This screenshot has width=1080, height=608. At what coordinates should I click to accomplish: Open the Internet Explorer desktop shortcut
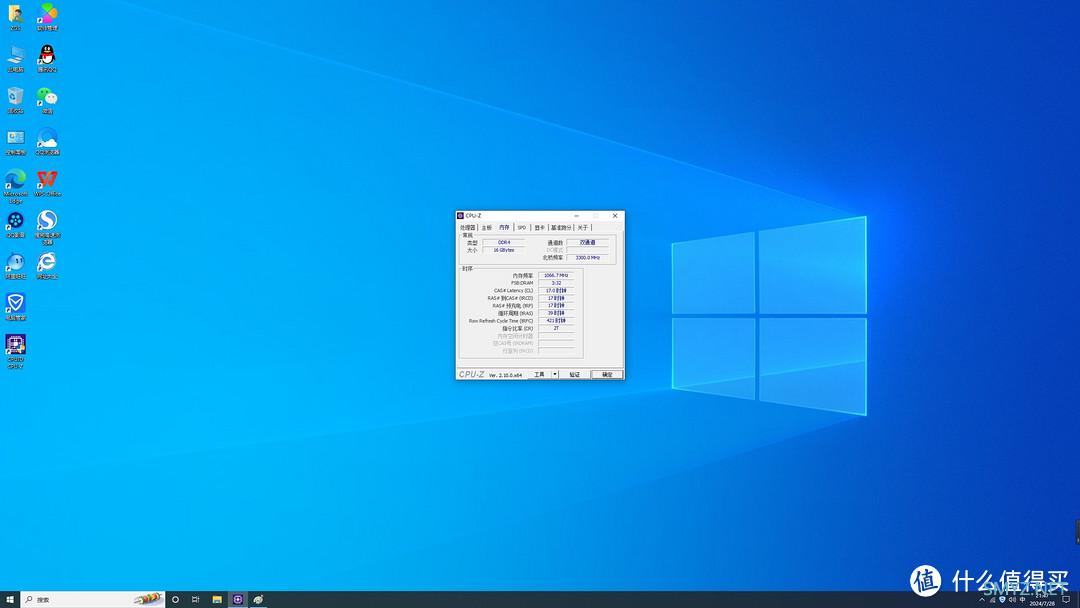pos(47,265)
